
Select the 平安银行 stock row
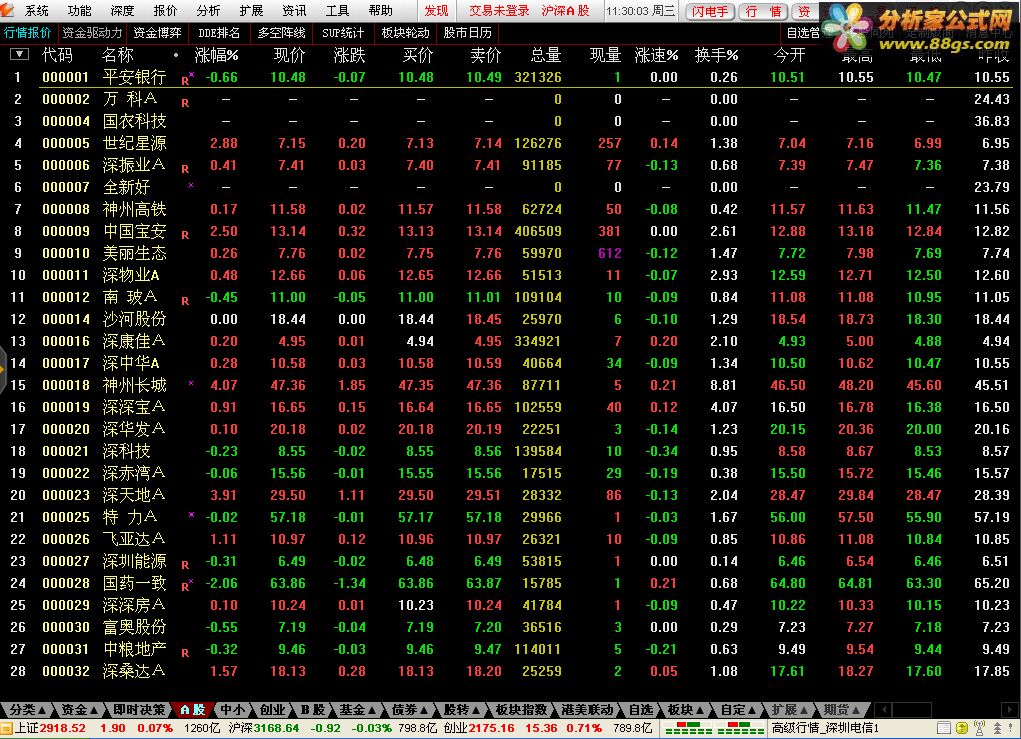510,77
